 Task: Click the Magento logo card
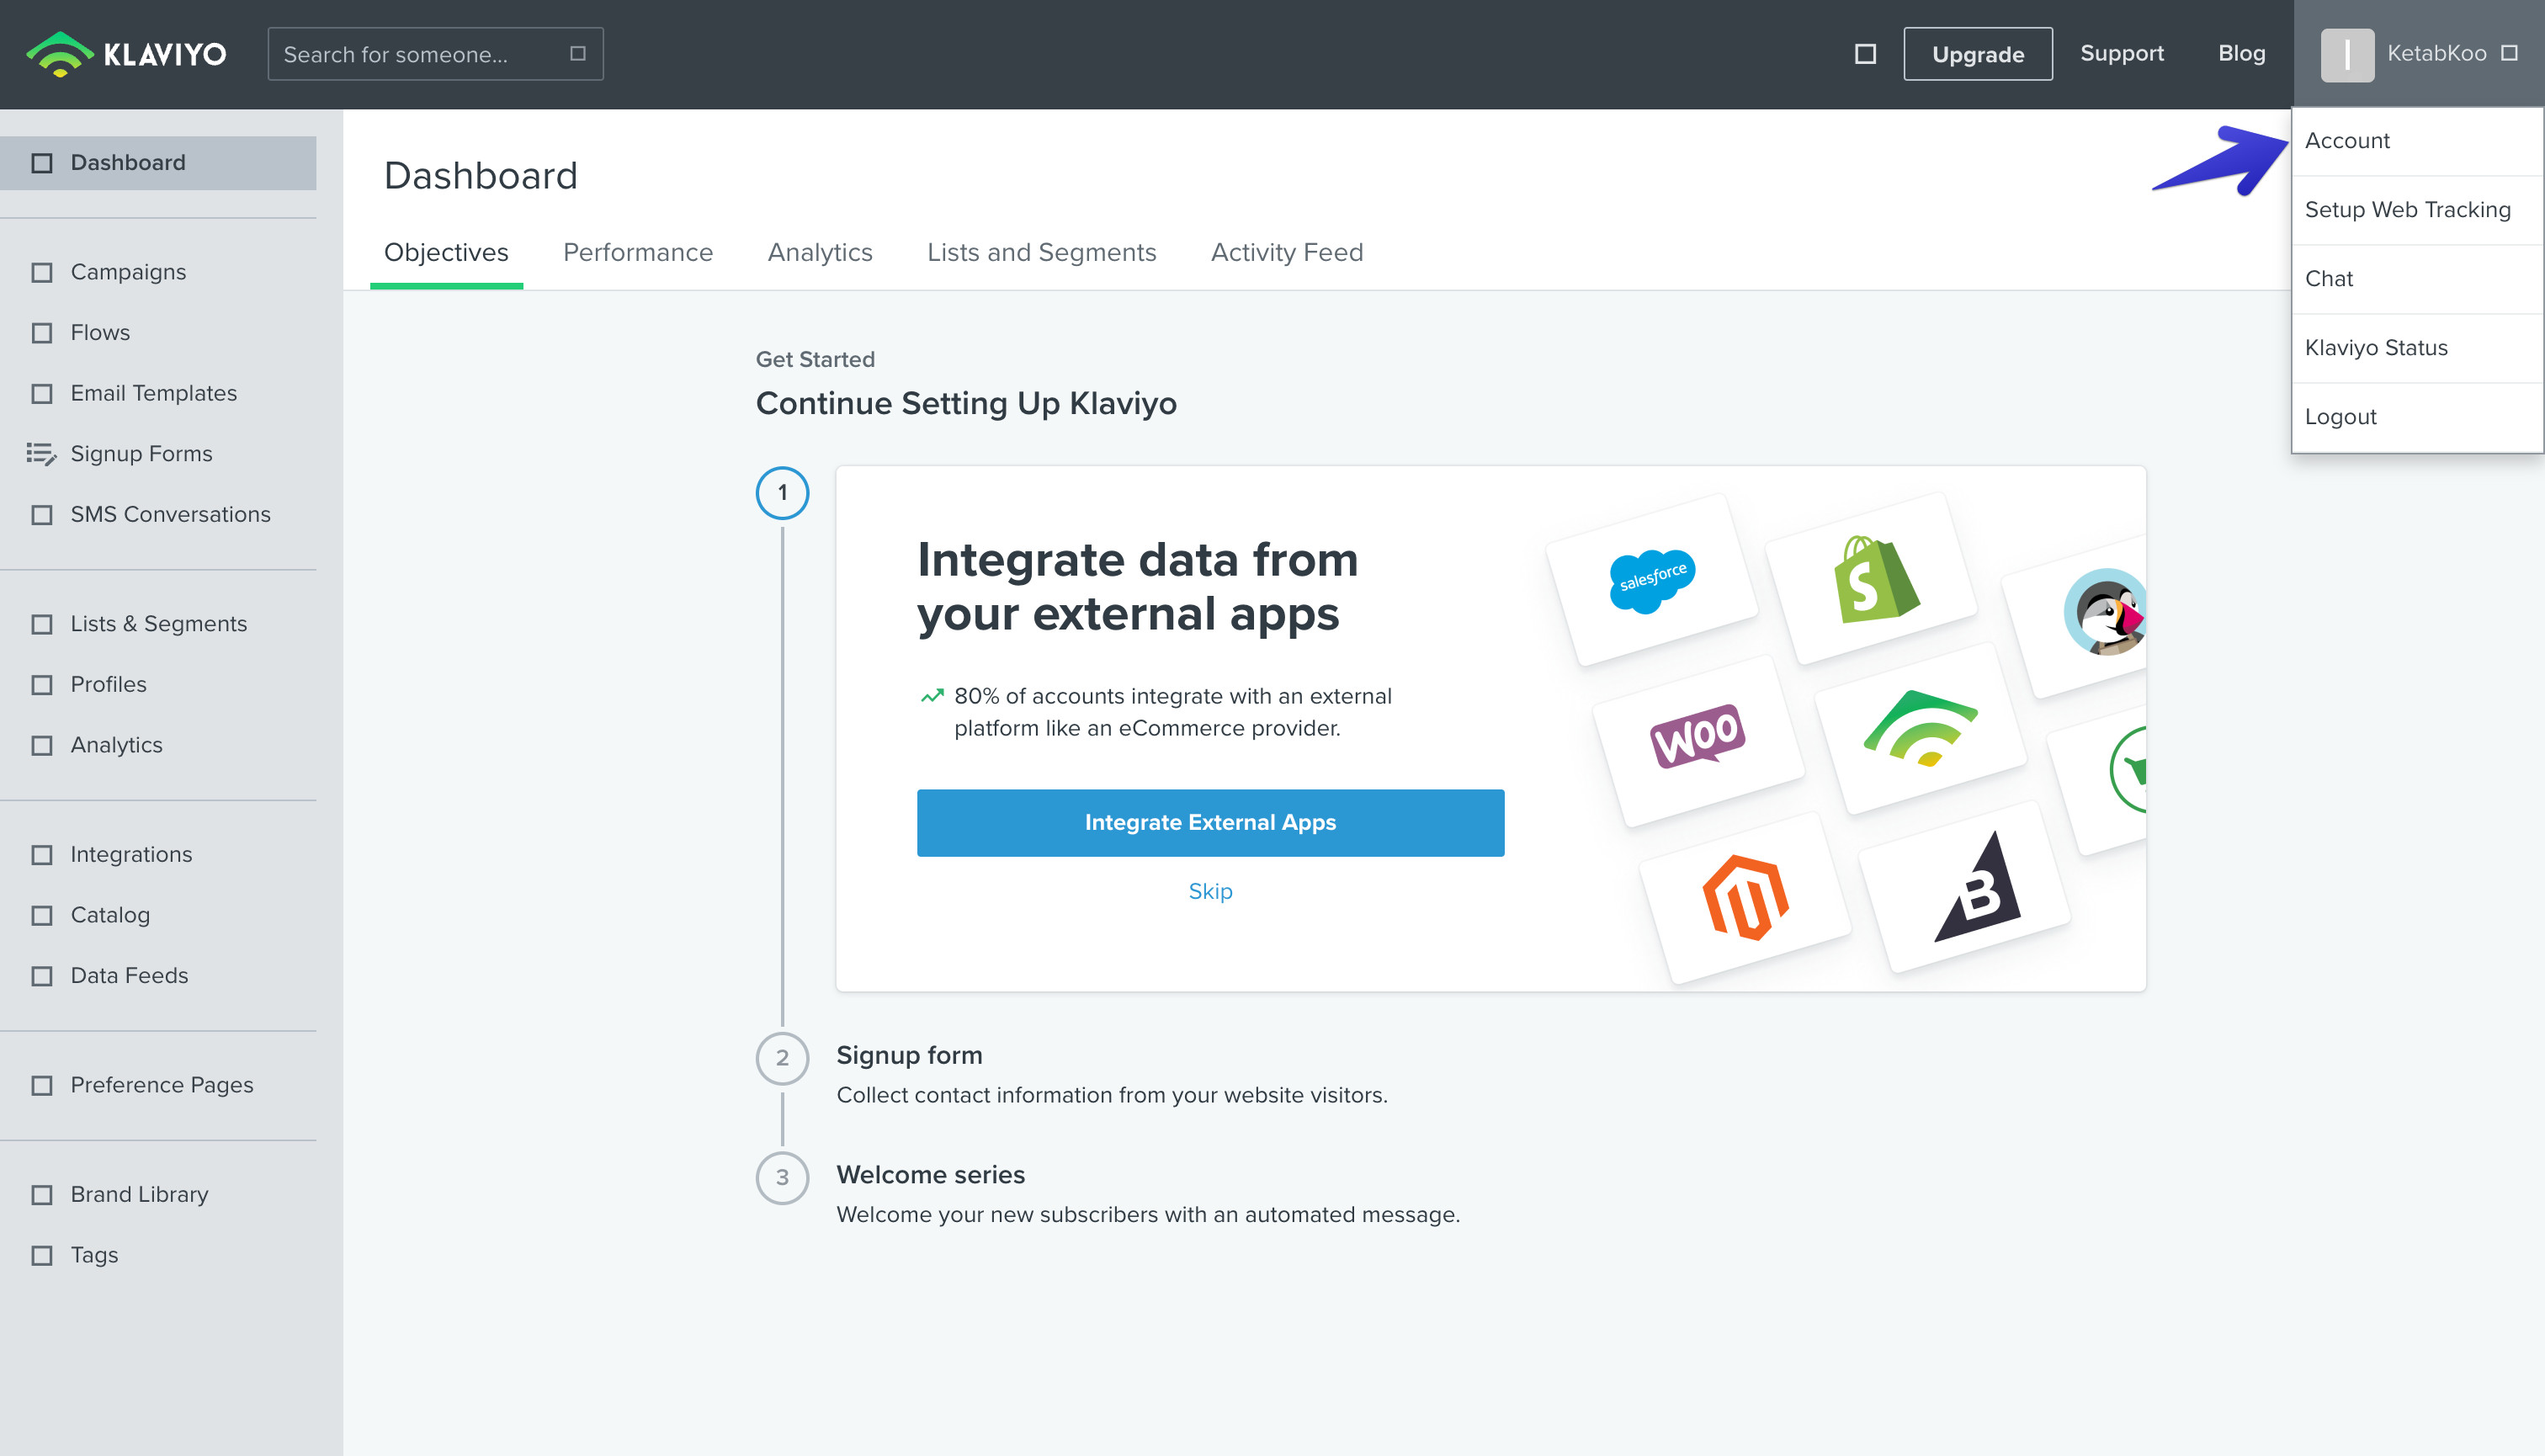point(1745,897)
